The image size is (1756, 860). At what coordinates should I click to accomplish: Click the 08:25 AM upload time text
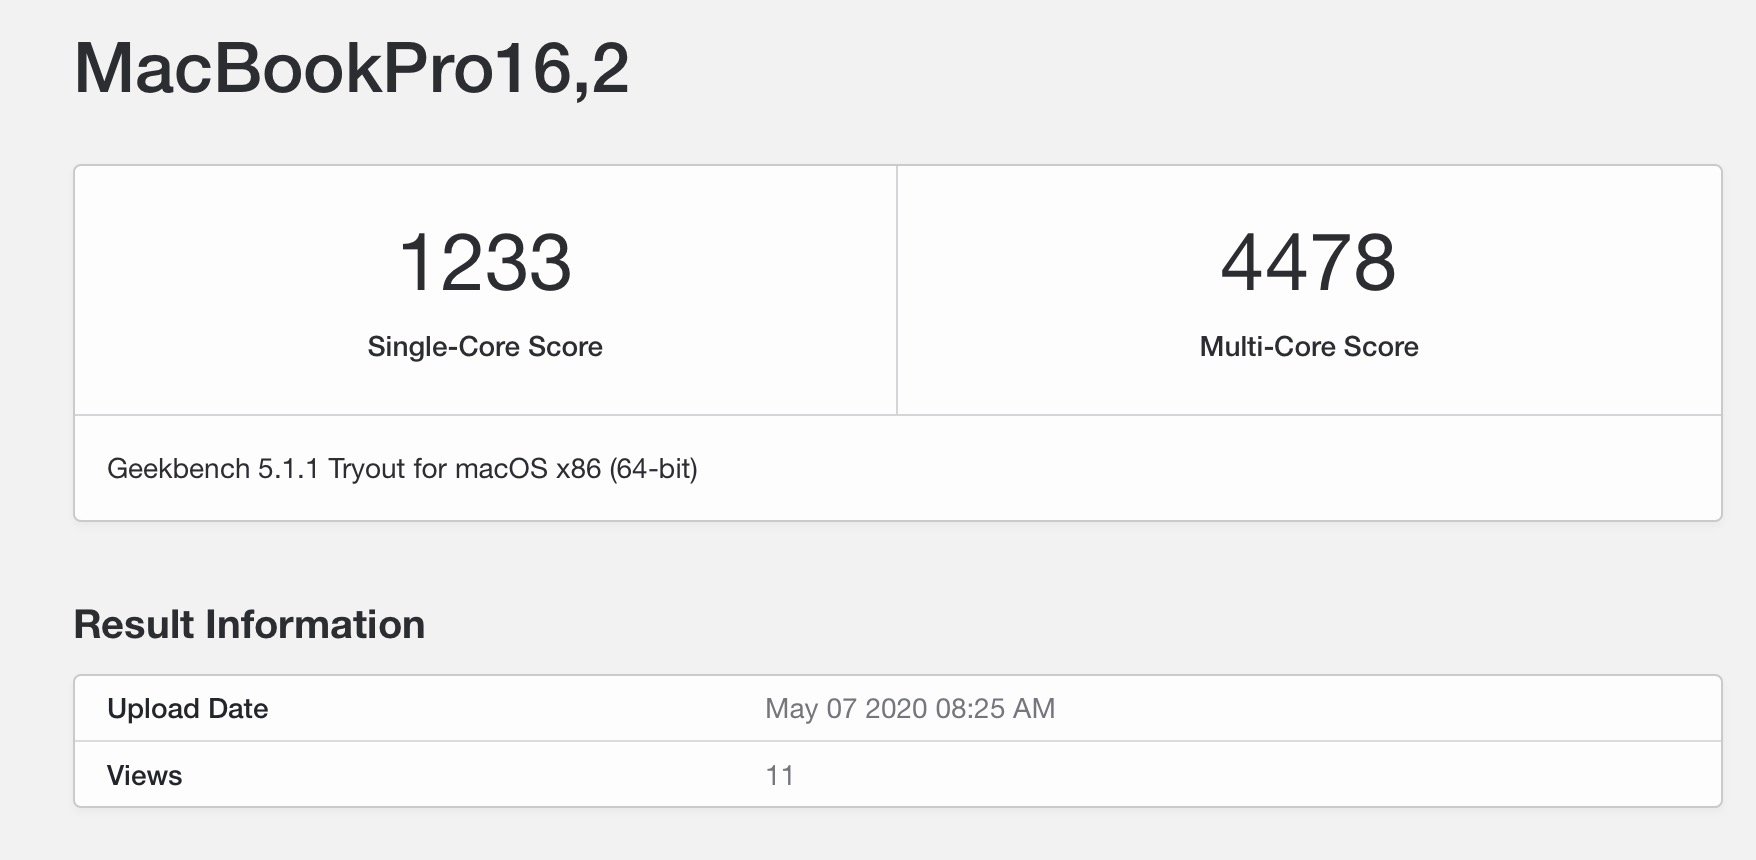click(995, 708)
